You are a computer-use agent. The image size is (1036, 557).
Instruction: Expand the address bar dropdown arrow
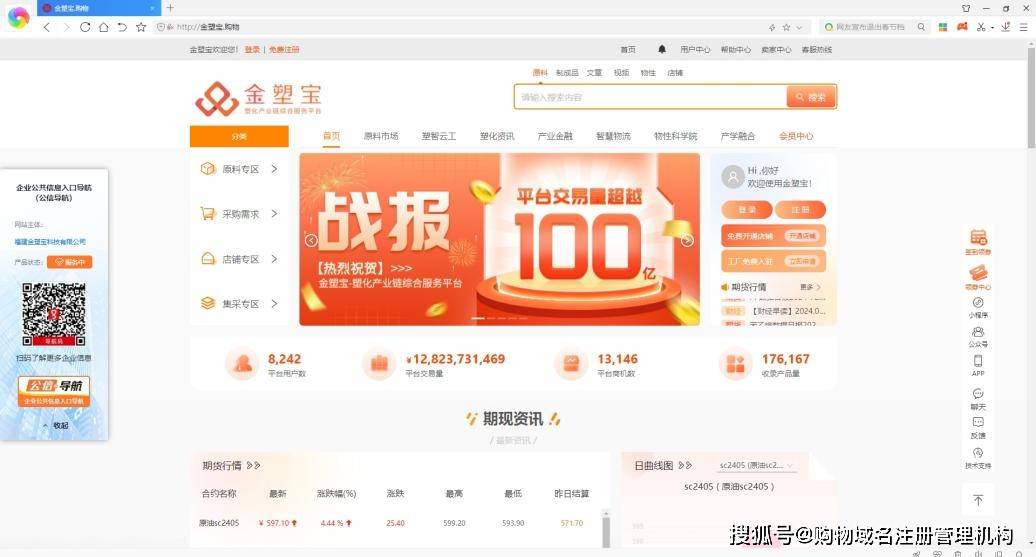[799, 27]
